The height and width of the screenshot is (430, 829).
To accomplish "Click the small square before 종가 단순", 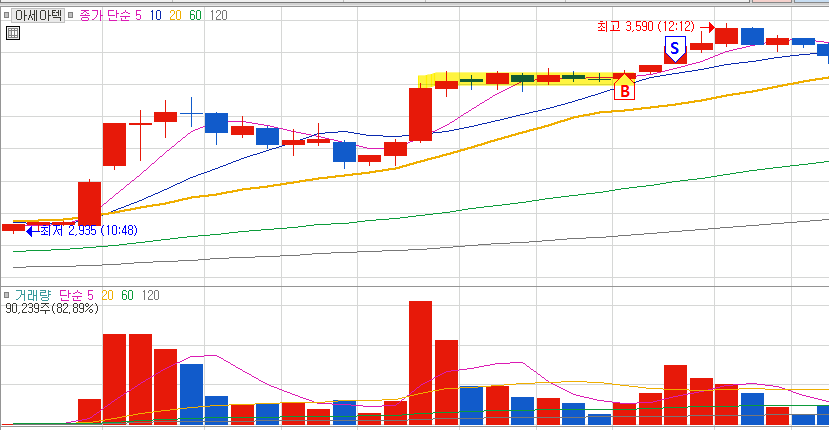I will tap(70, 15).
